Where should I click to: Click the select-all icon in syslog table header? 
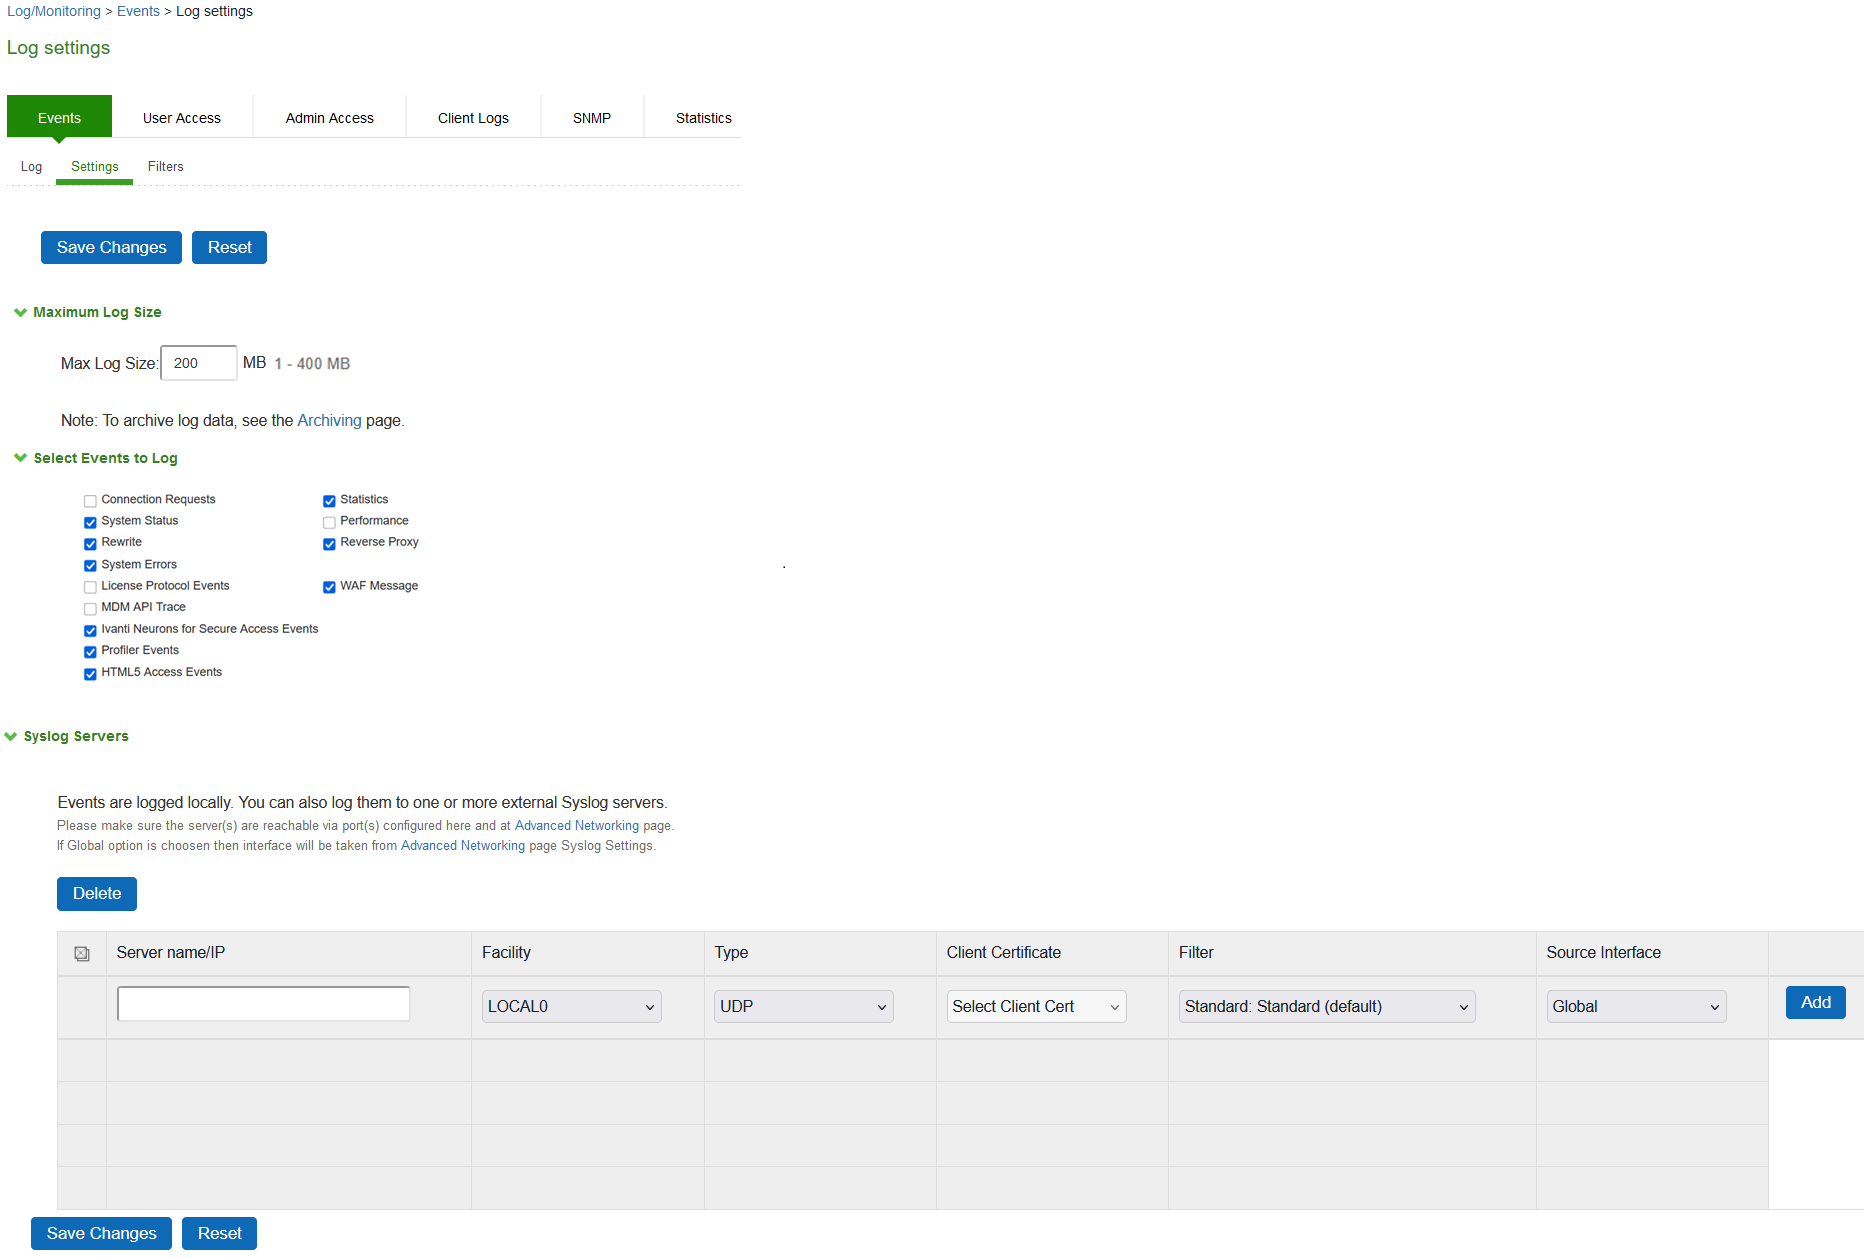(x=82, y=954)
